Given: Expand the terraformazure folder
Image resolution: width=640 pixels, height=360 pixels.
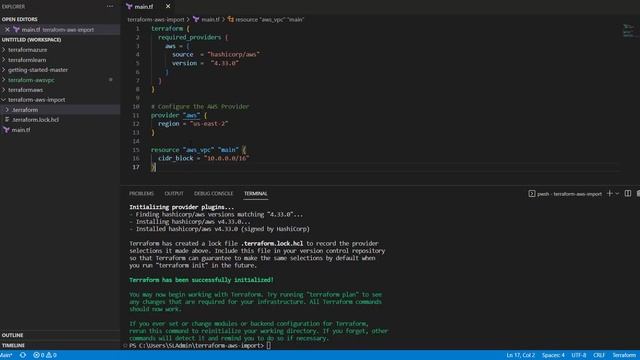Looking at the screenshot, I should [x=27, y=50].
